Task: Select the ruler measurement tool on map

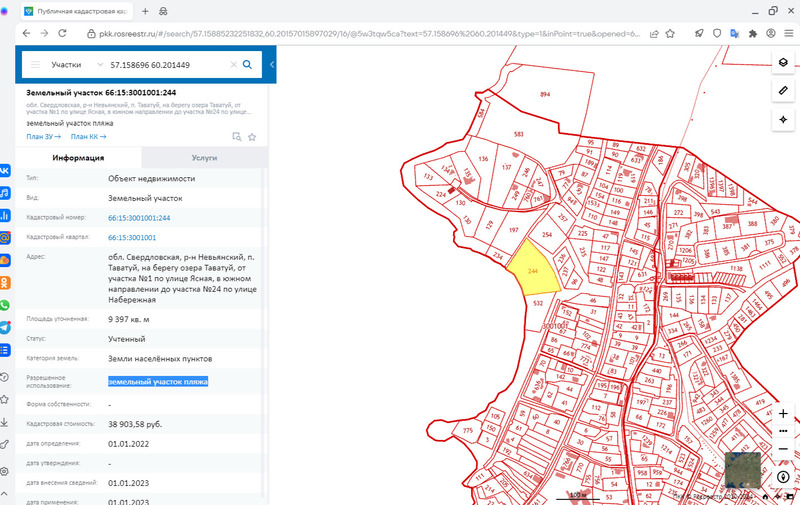Action: pos(783,91)
